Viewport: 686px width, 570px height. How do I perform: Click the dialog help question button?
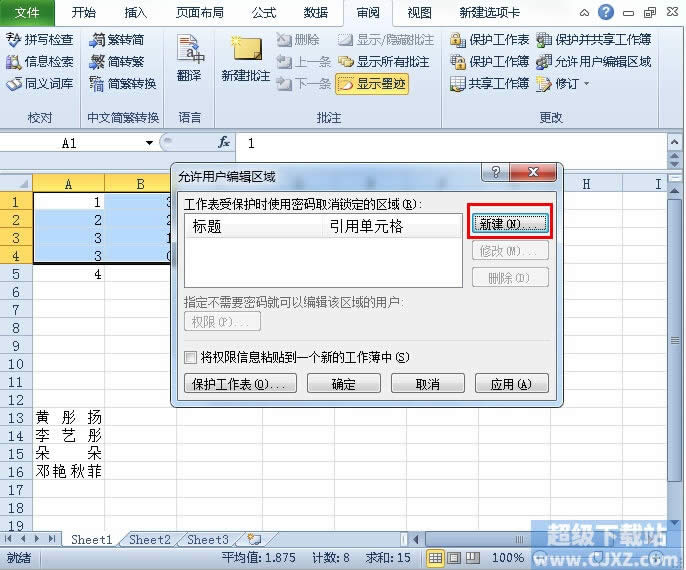click(x=495, y=171)
